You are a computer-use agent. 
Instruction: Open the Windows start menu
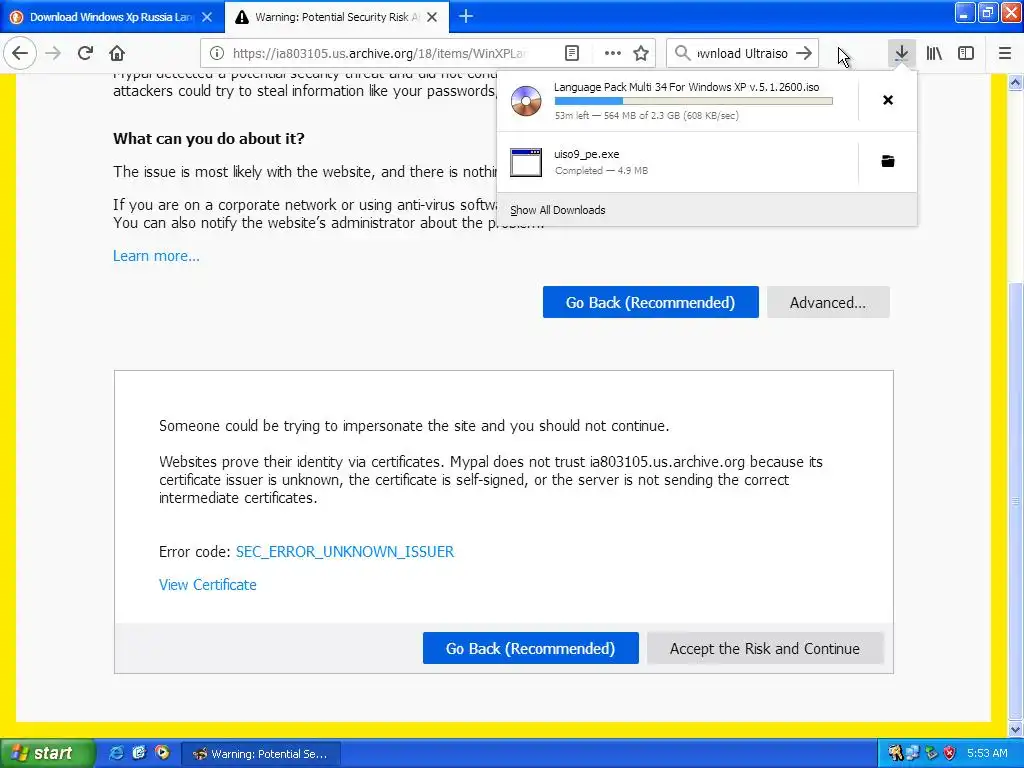tap(47, 753)
